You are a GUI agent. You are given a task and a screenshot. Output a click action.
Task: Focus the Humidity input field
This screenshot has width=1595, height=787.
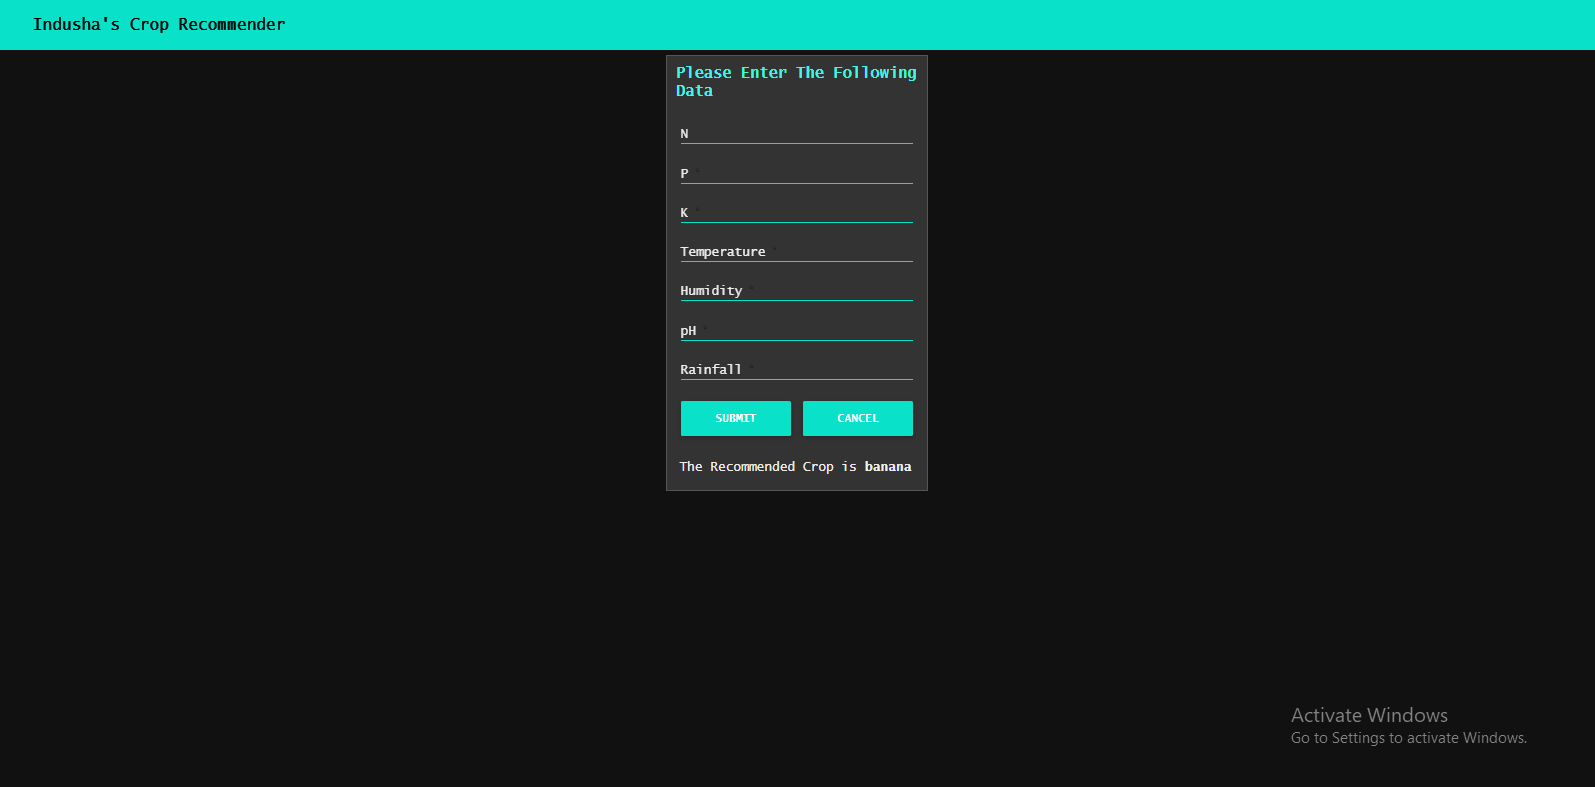(x=796, y=290)
